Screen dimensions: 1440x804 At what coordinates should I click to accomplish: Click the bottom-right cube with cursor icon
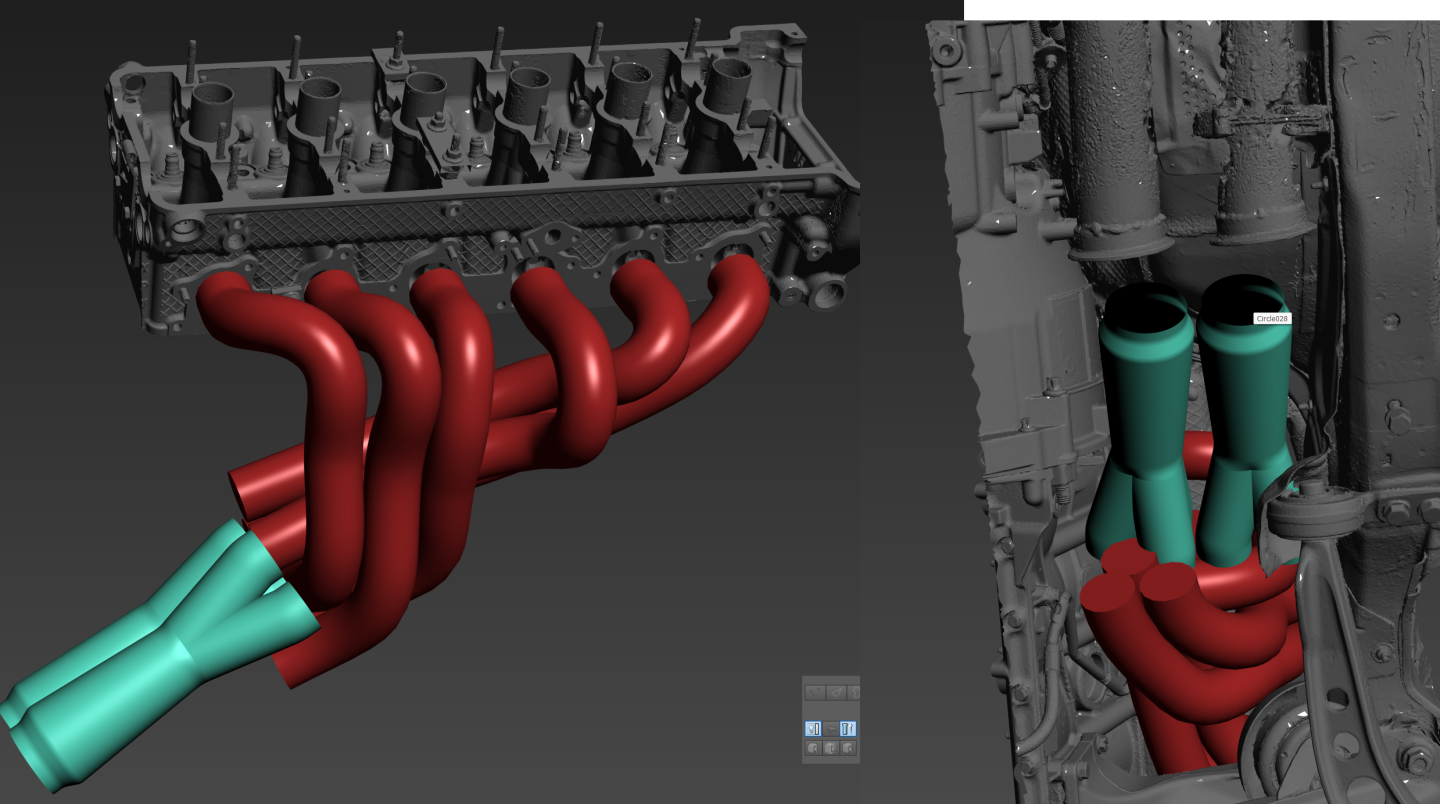849,748
